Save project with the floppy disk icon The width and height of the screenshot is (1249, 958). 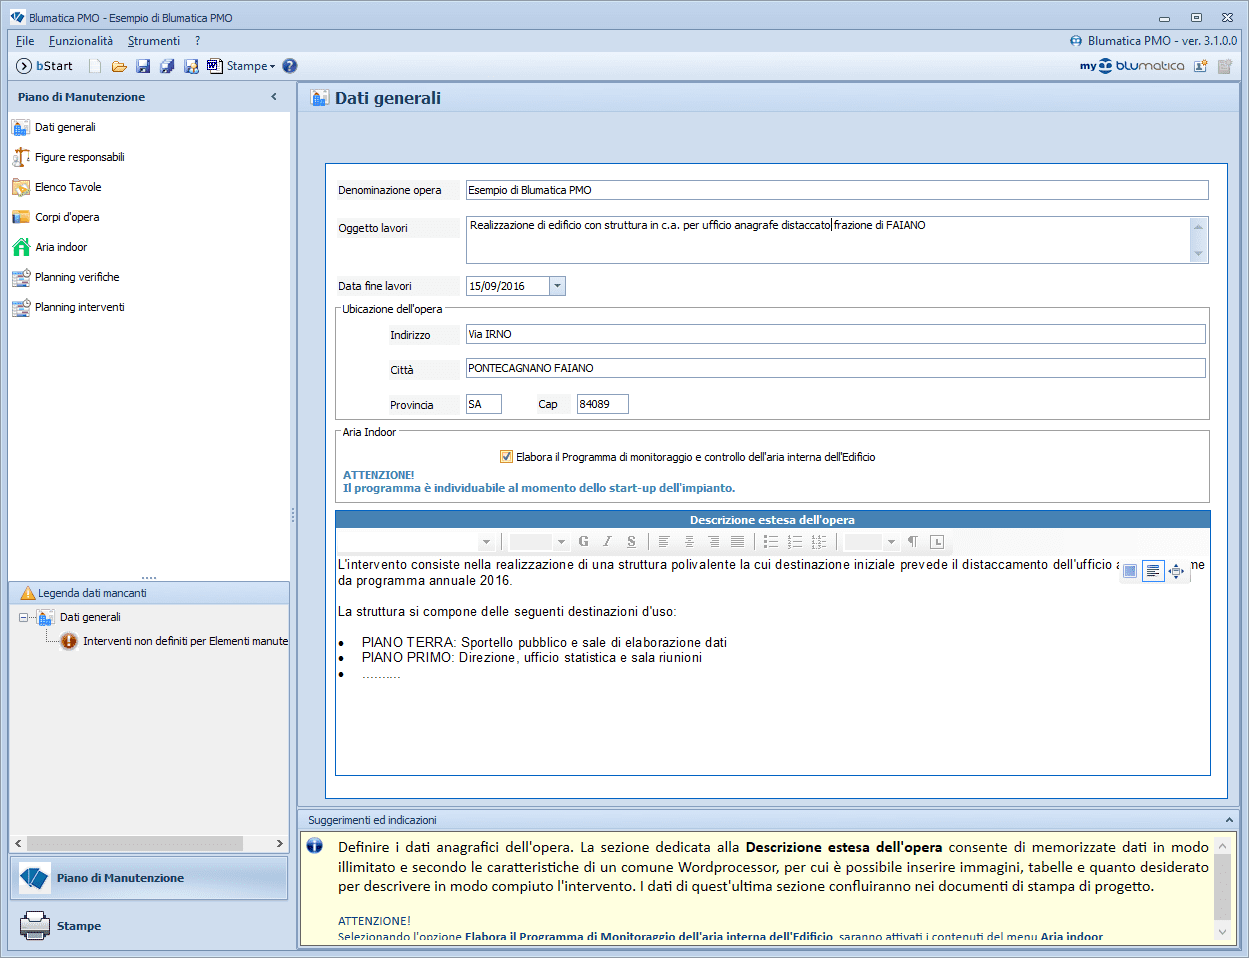143,66
